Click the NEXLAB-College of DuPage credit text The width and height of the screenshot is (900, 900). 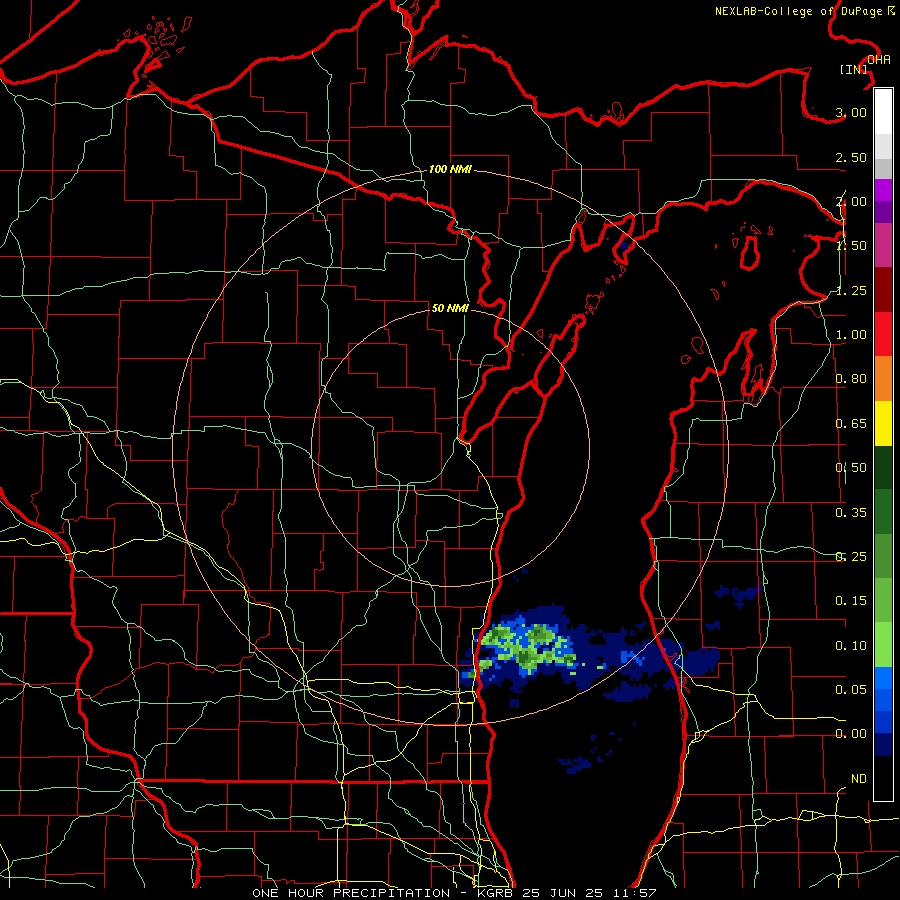pos(805,11)
